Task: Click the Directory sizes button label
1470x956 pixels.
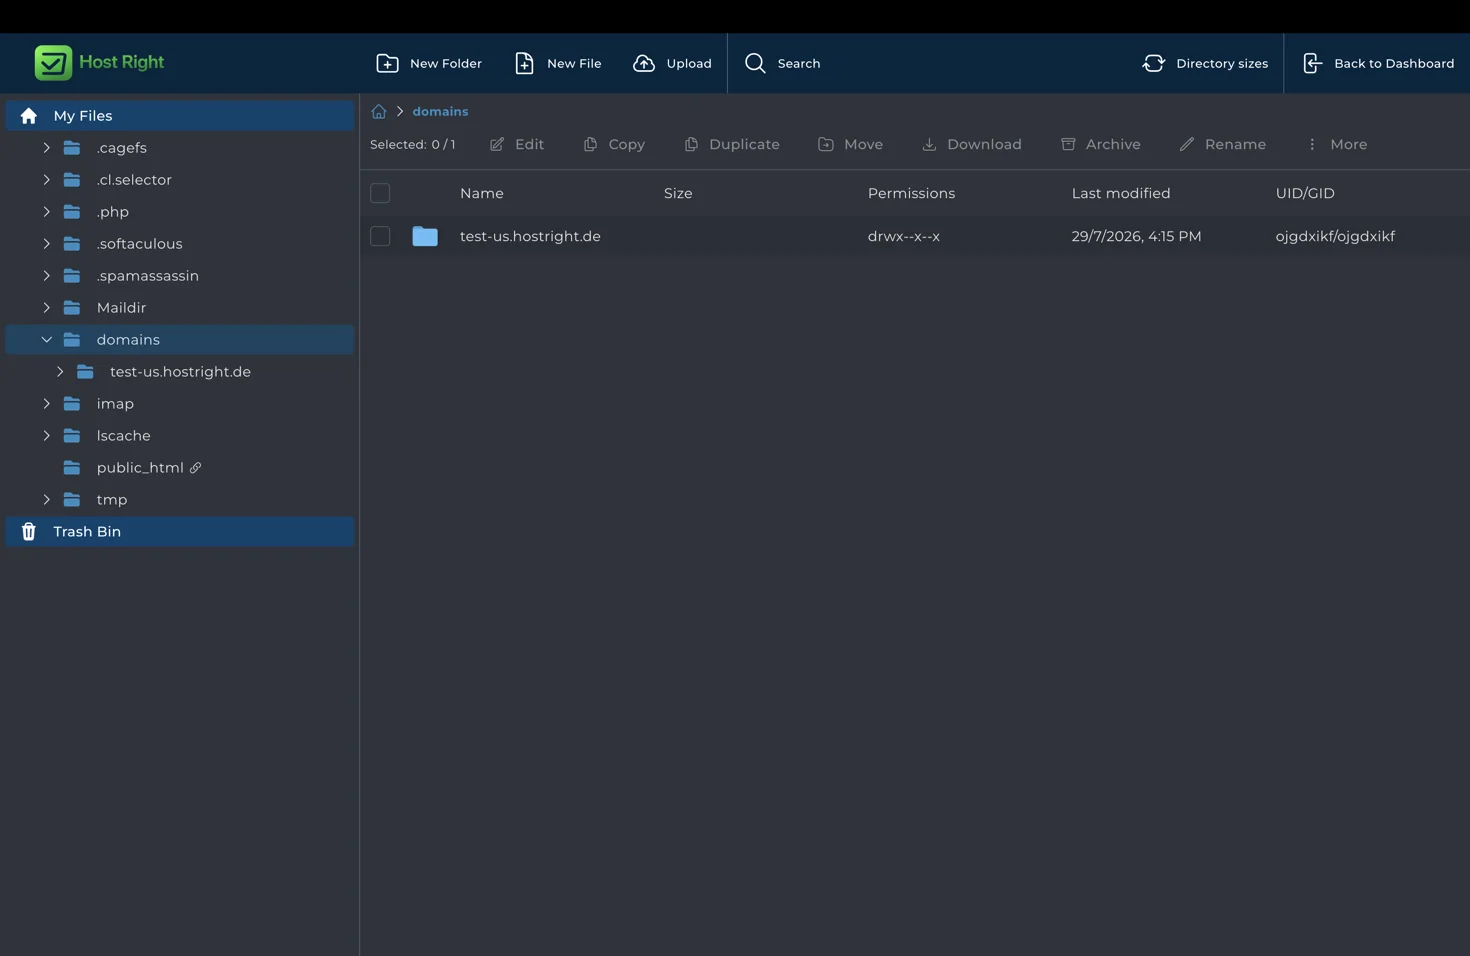Action: [1222, 63]
